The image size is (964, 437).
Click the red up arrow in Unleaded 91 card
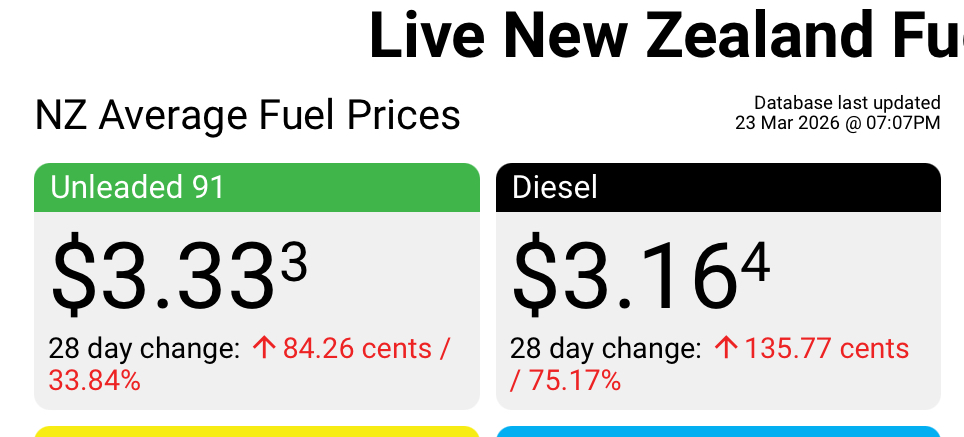point(264,348)
